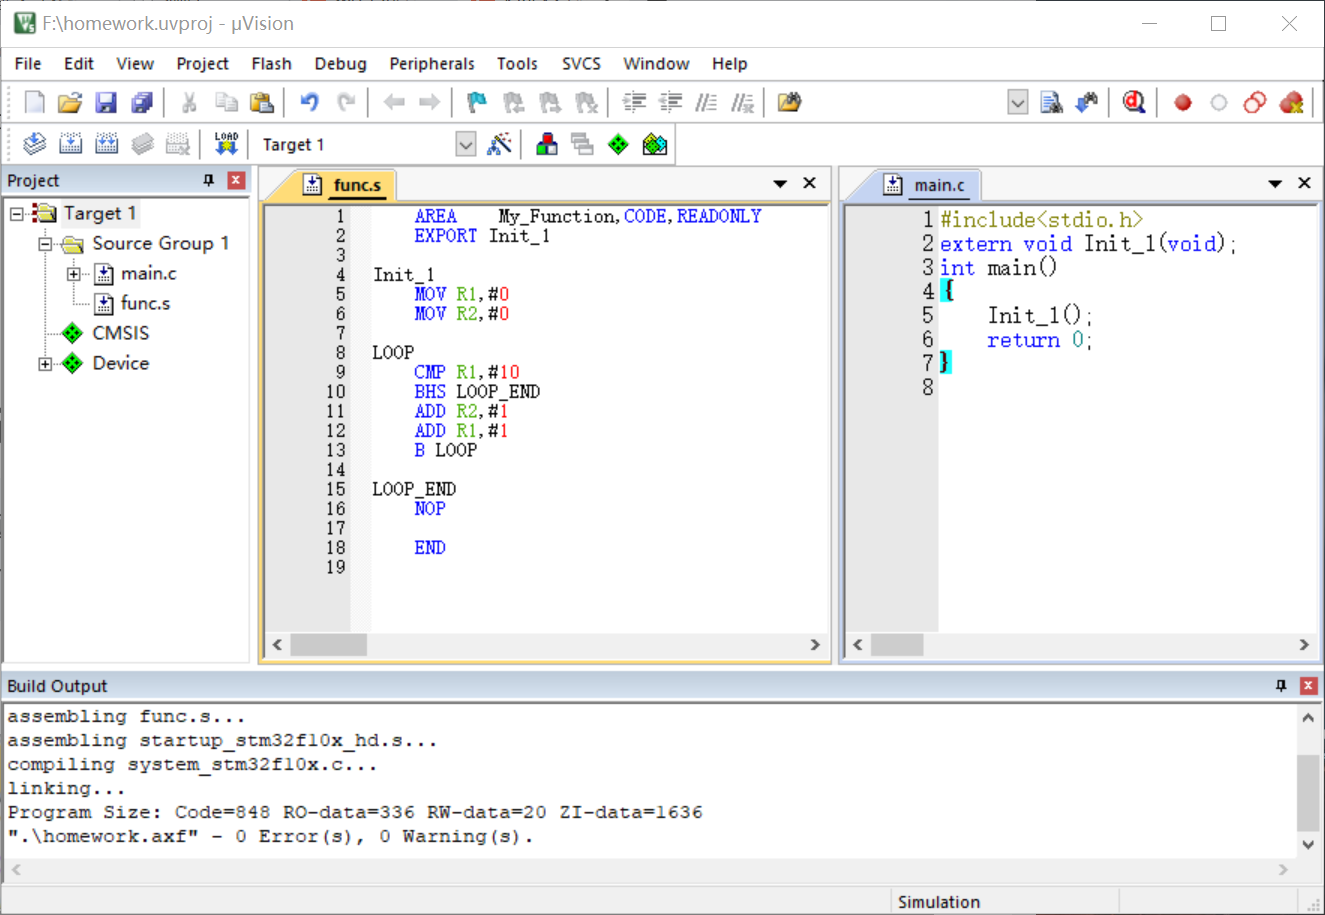Select func.s editor tab
Image resolution: width=1325 pixels, height=915 pixels.
click(x=346, y=185)
